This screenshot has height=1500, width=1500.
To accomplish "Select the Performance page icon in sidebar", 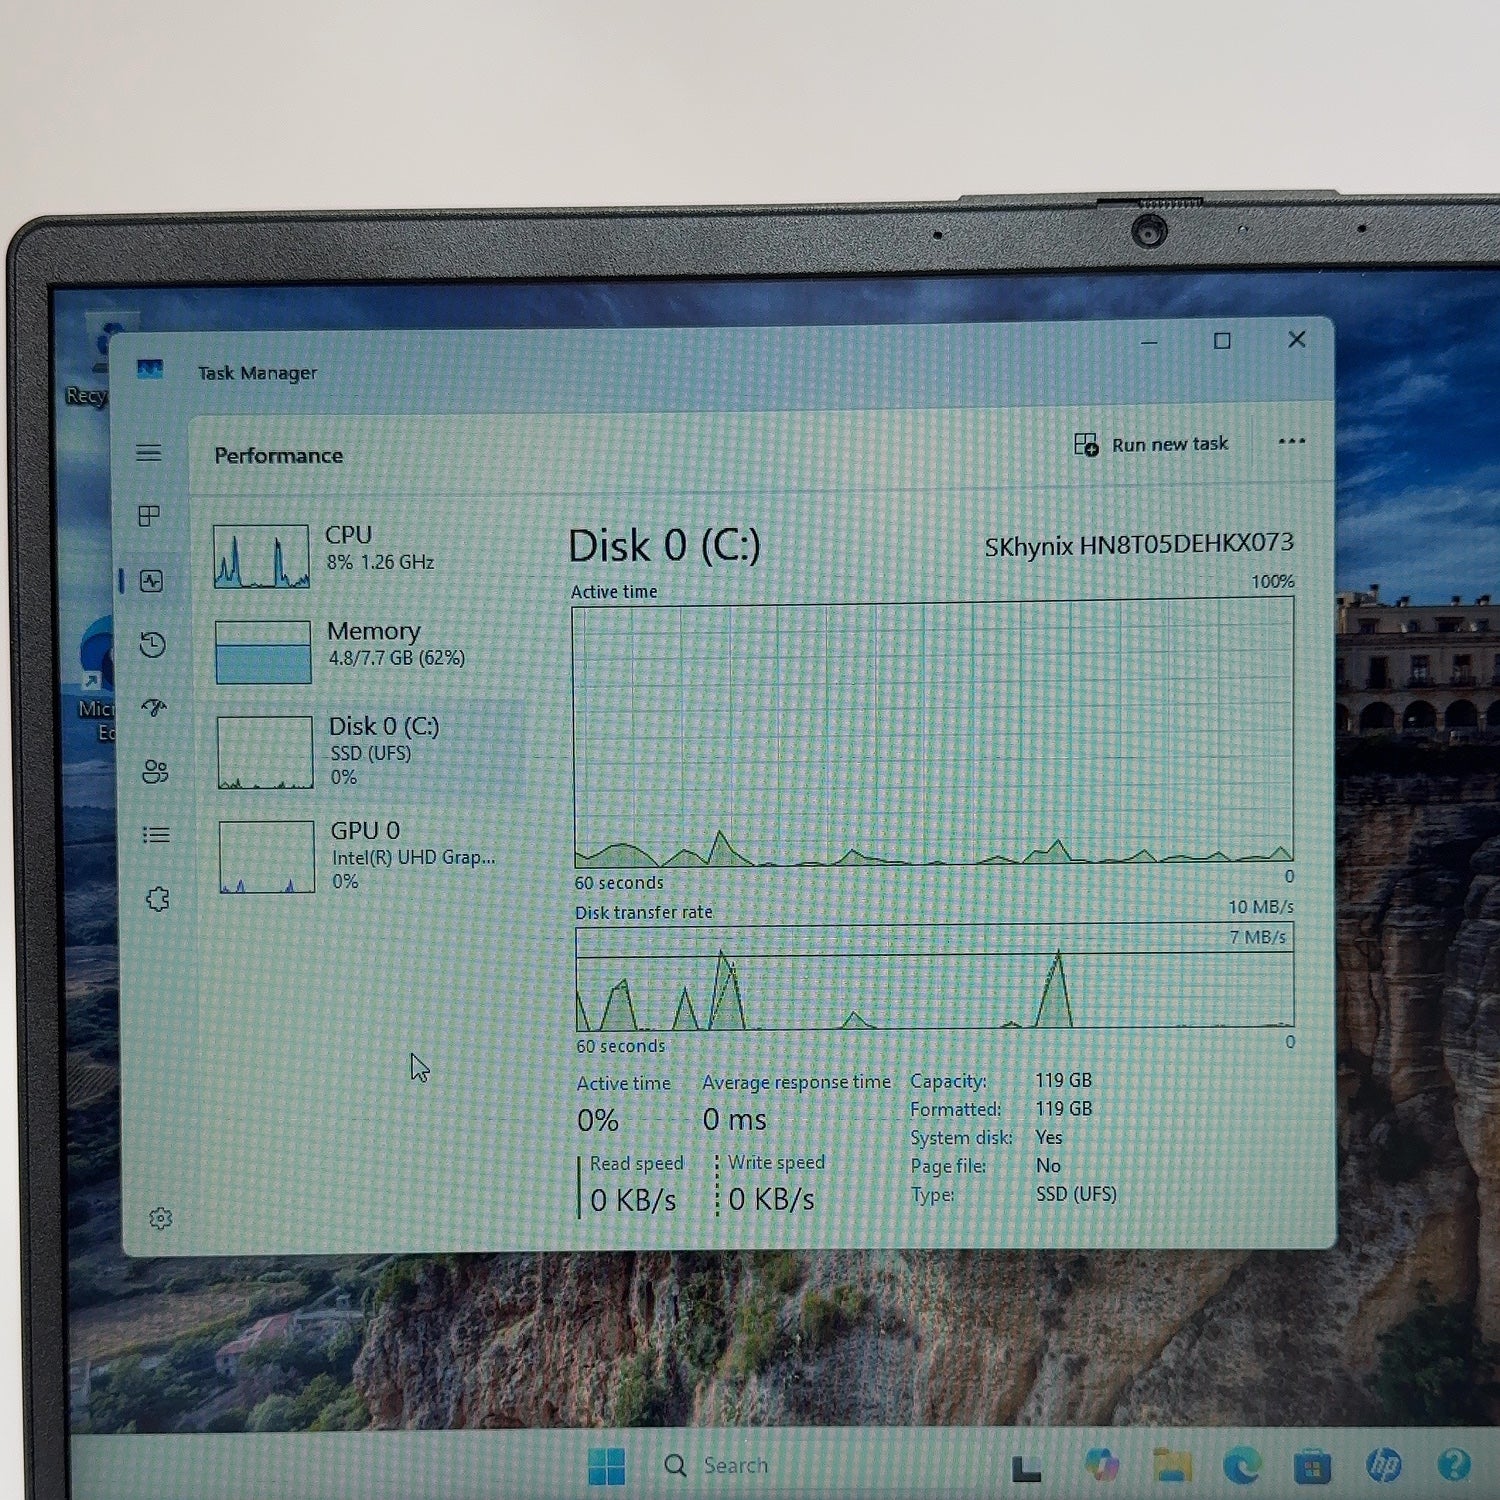I will 152,581.
